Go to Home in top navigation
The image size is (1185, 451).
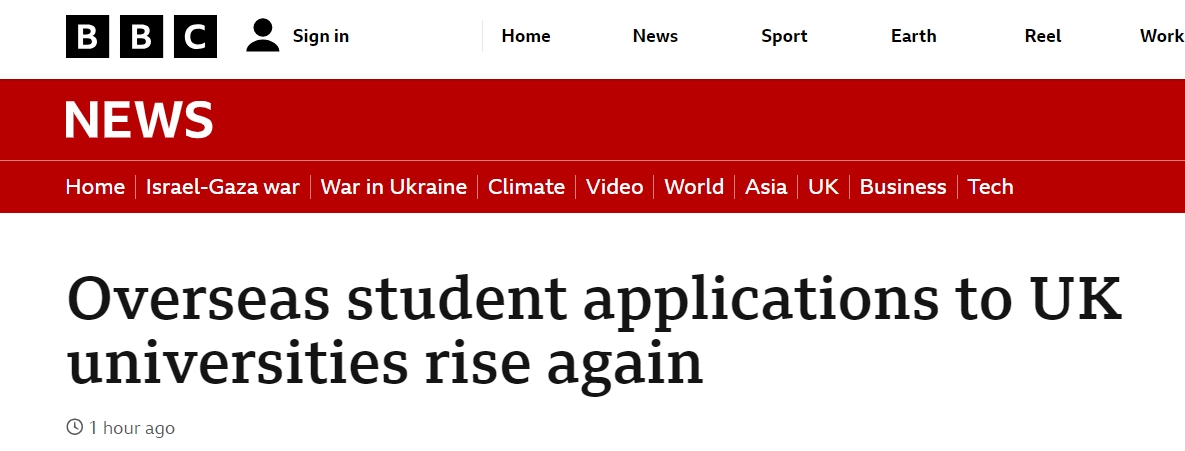(526, 36)
